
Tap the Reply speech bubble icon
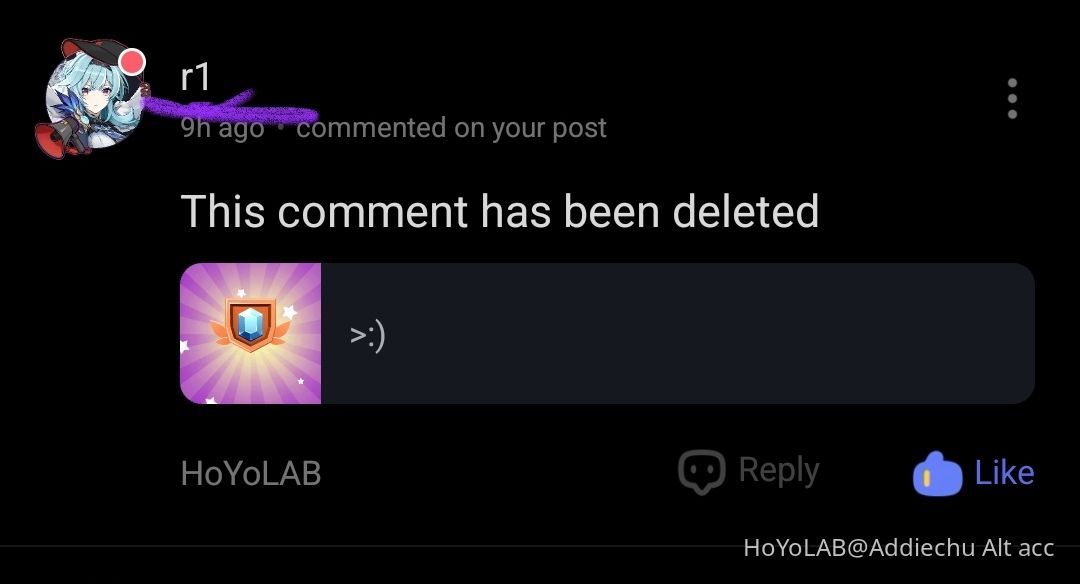pos(701,472)
